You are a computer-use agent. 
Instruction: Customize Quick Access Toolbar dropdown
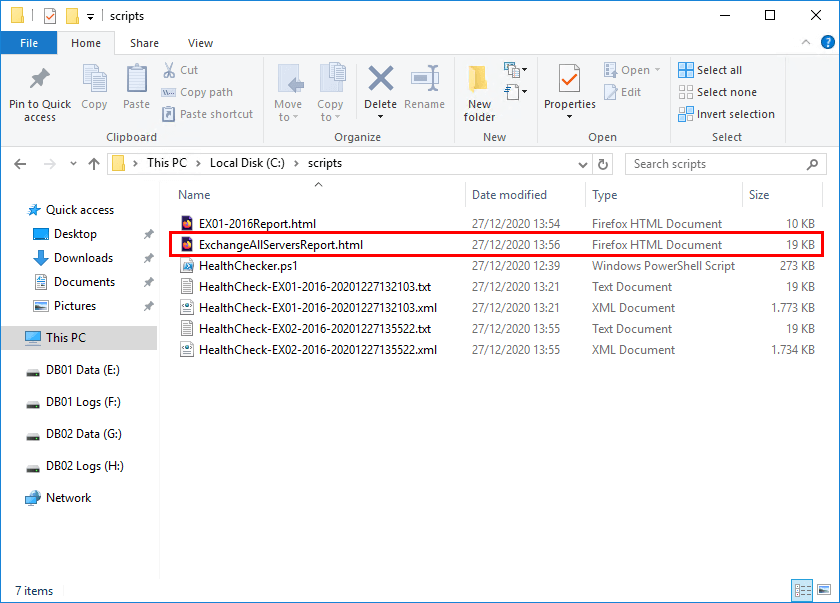[91, 17]
